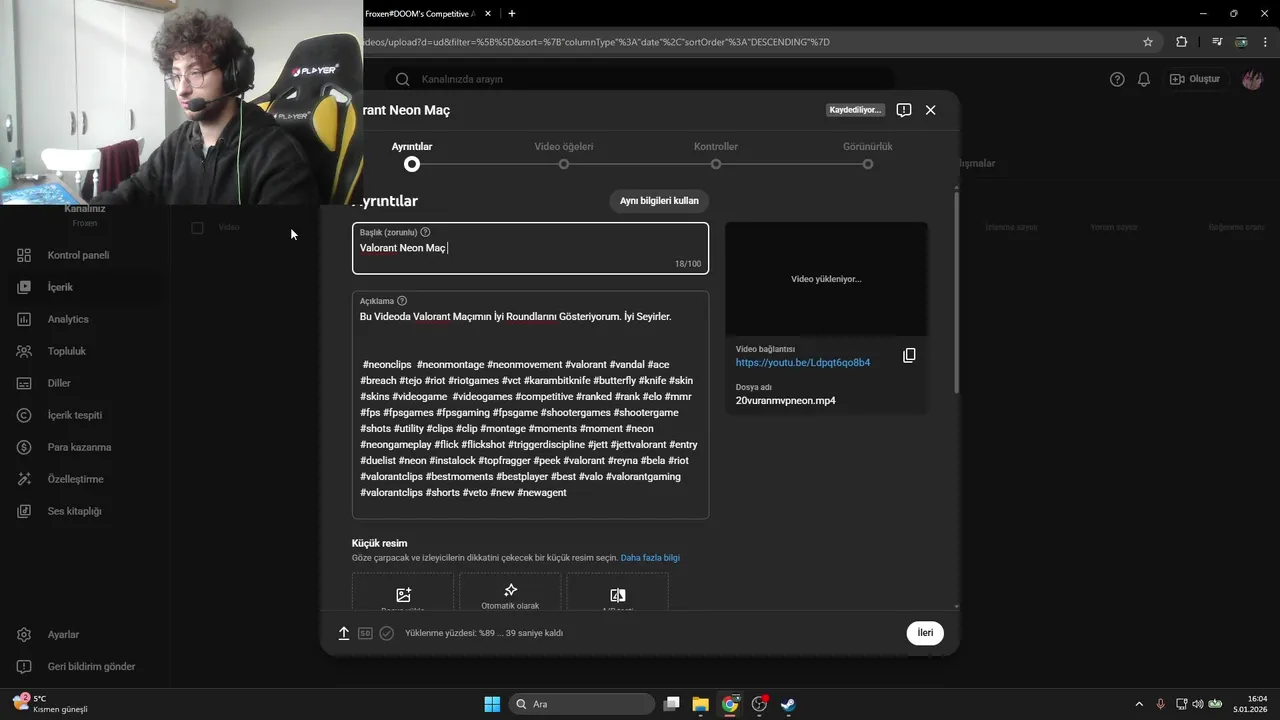
Task: Open File Explorer from taskbar
Action: [700, 704]
